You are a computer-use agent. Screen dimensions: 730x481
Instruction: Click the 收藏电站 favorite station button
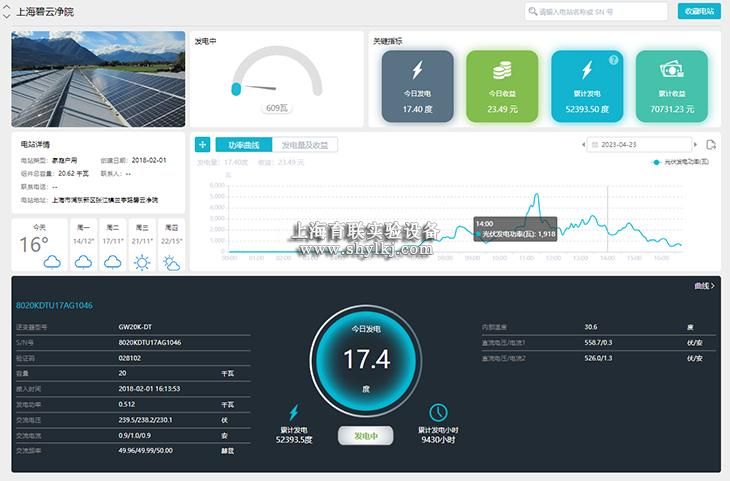[698, 12]
